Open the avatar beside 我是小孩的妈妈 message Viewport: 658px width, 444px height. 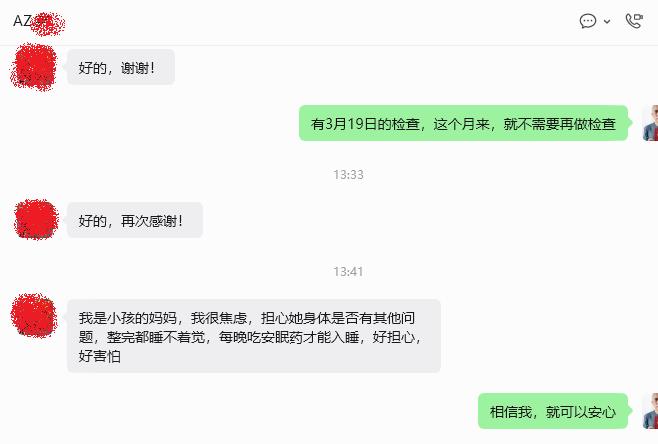[34, 316]
